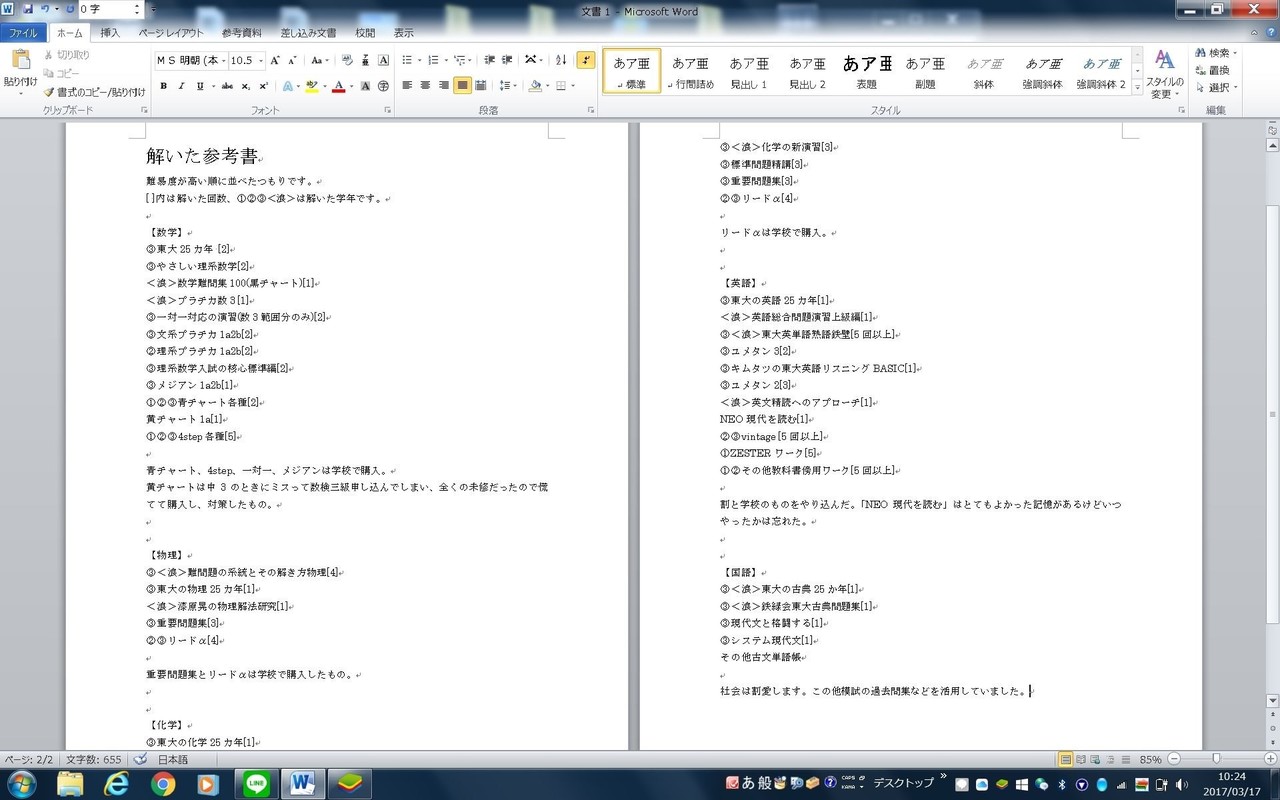Switch to the 校閲 (Review) tab
The height and width of the screenshot is (800, 1280).
tap(365, 33)
